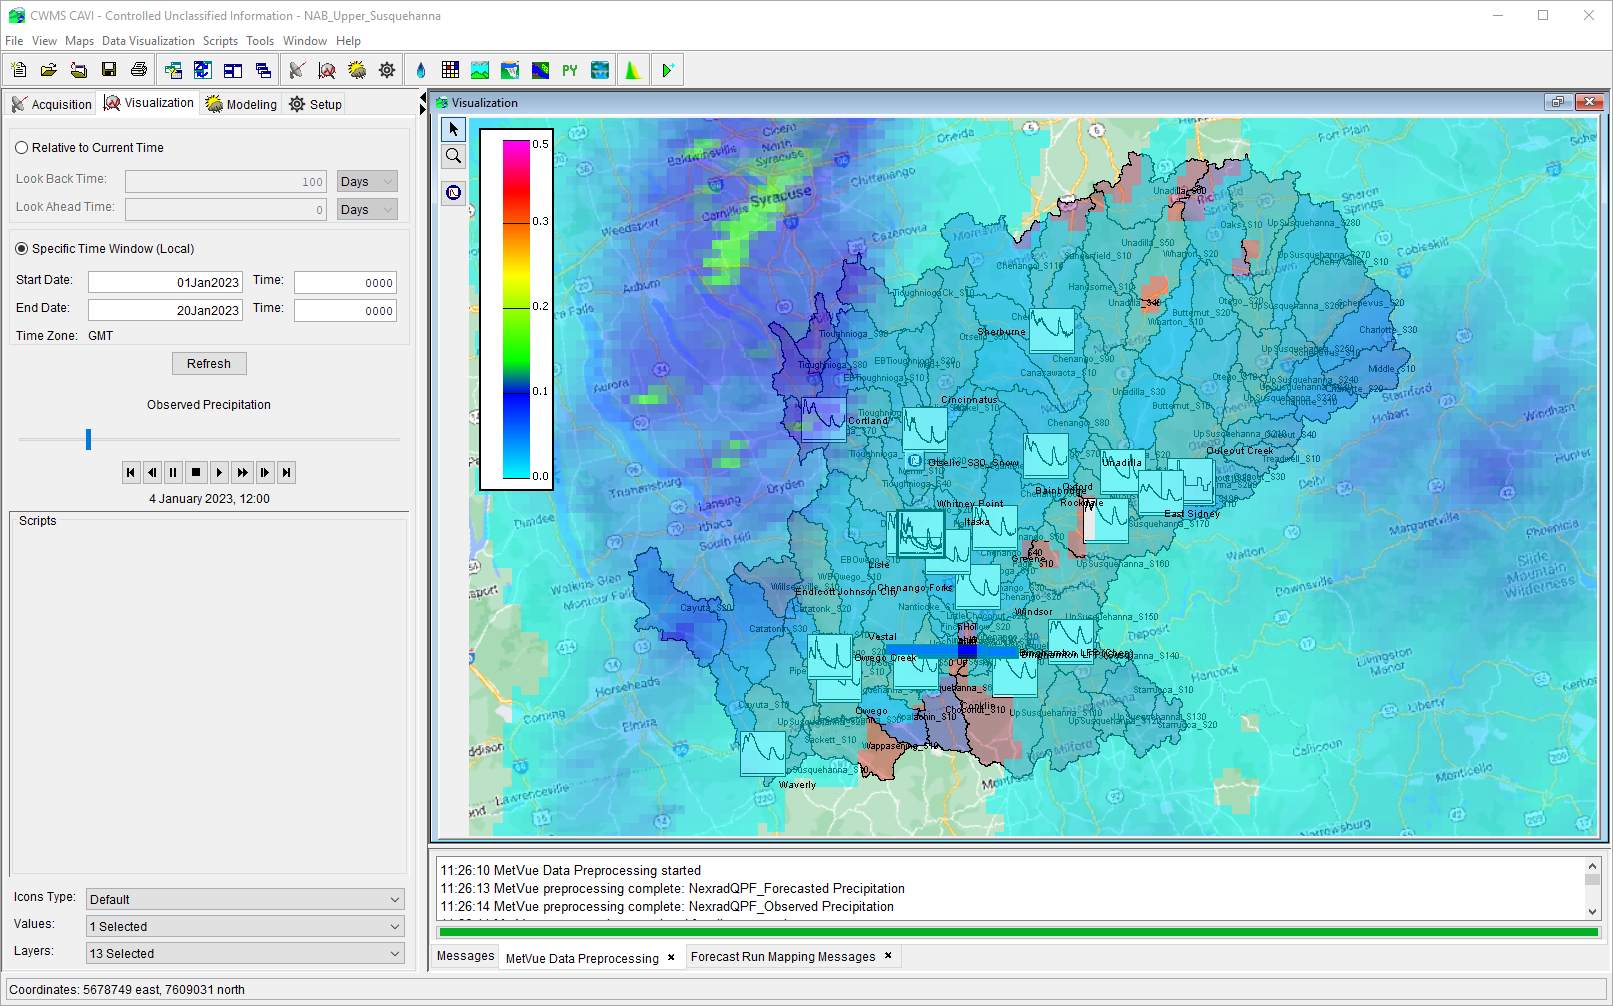This screenshot has height=1006, width=1613.
Task: Click message log scrollbar down arrow
Action: tap(1592, 911)
